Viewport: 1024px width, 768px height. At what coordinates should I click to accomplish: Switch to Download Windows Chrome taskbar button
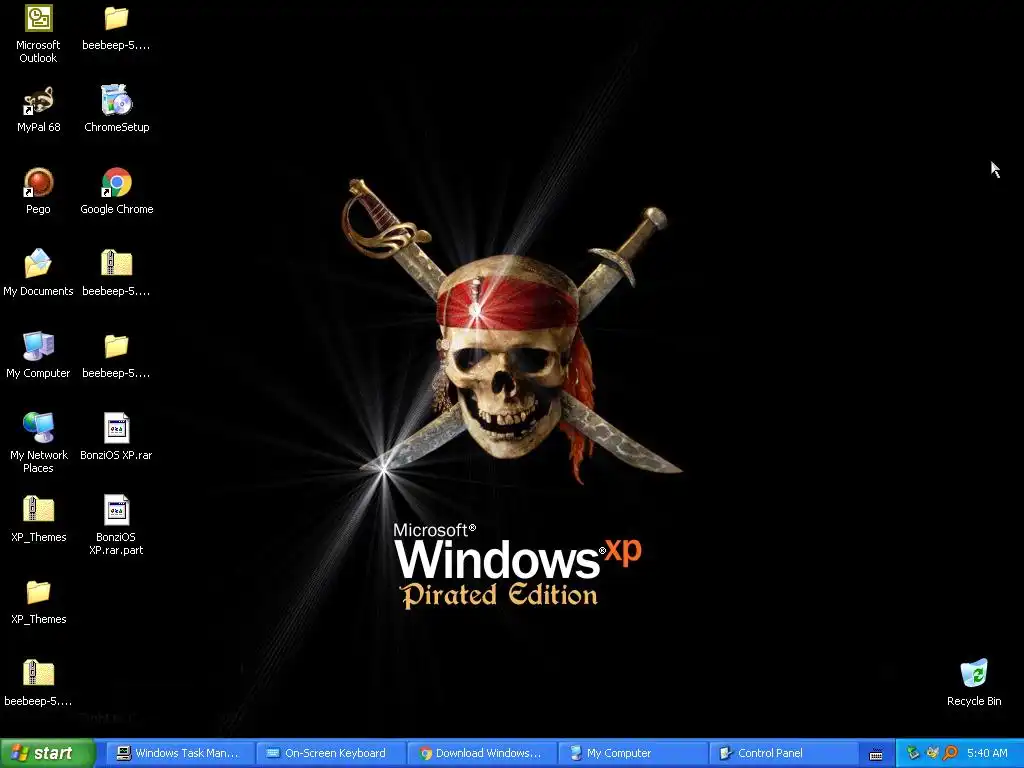[482, 753]
